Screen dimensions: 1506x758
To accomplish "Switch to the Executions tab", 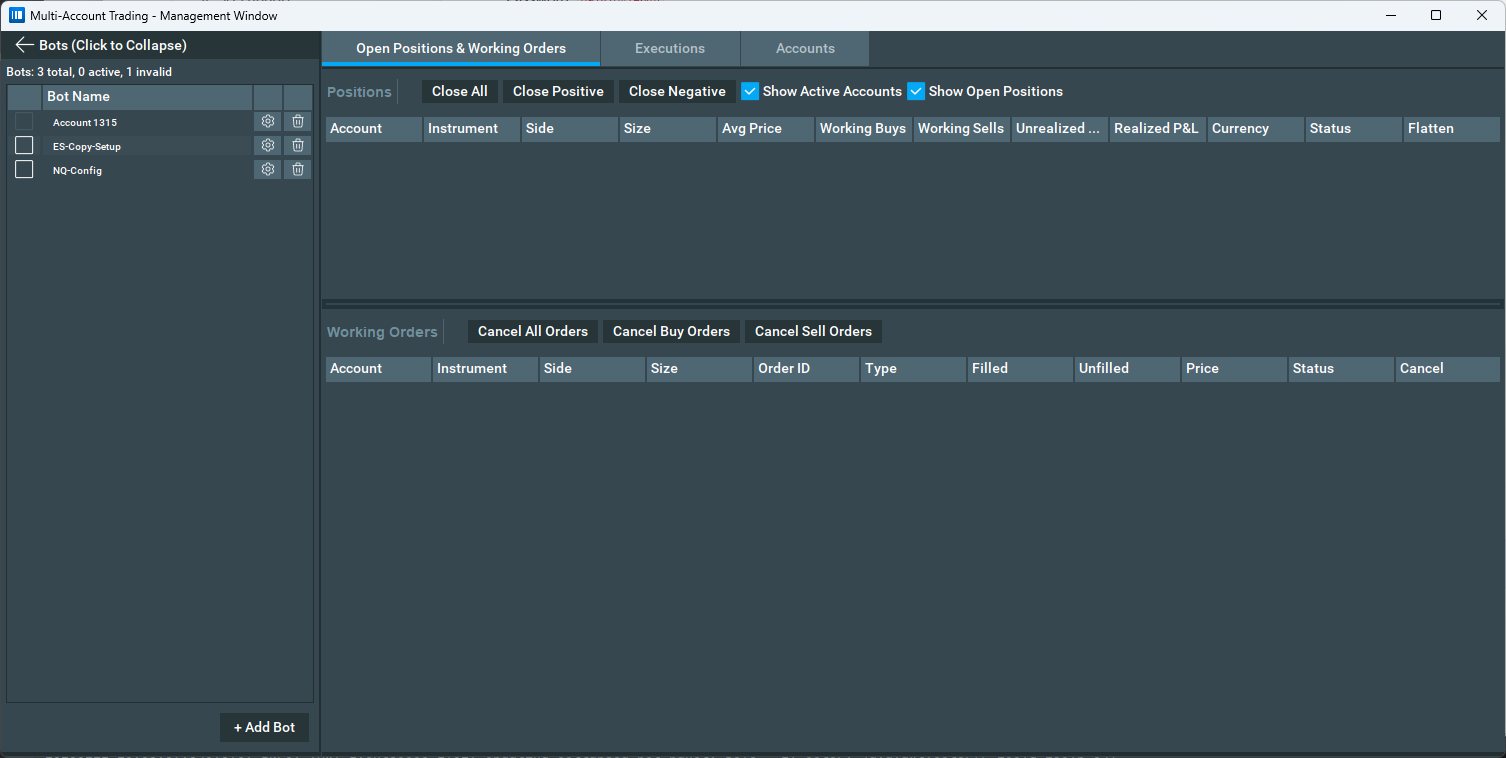I will [669, 48].
